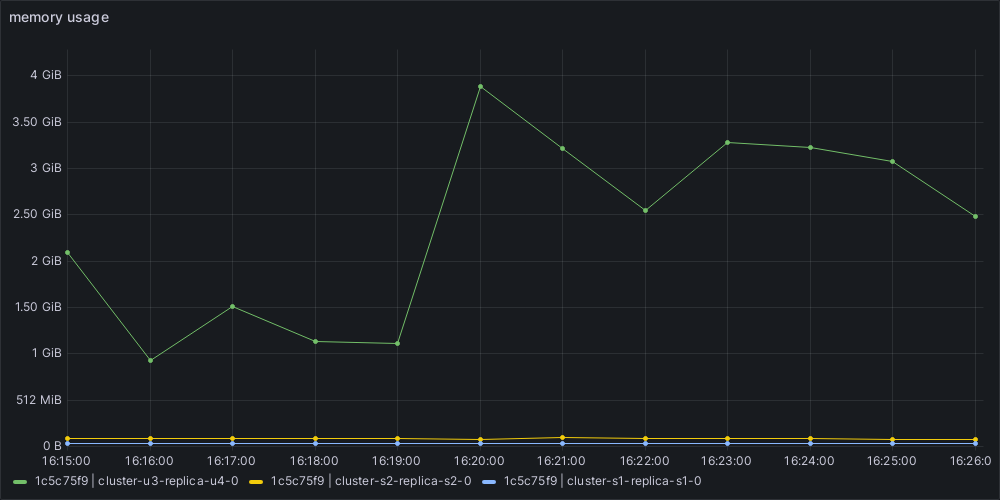The height and width of the screenshot is (500, 1000).
Task: Select the green data point at 16:17:00
Action: coord(233,307)
